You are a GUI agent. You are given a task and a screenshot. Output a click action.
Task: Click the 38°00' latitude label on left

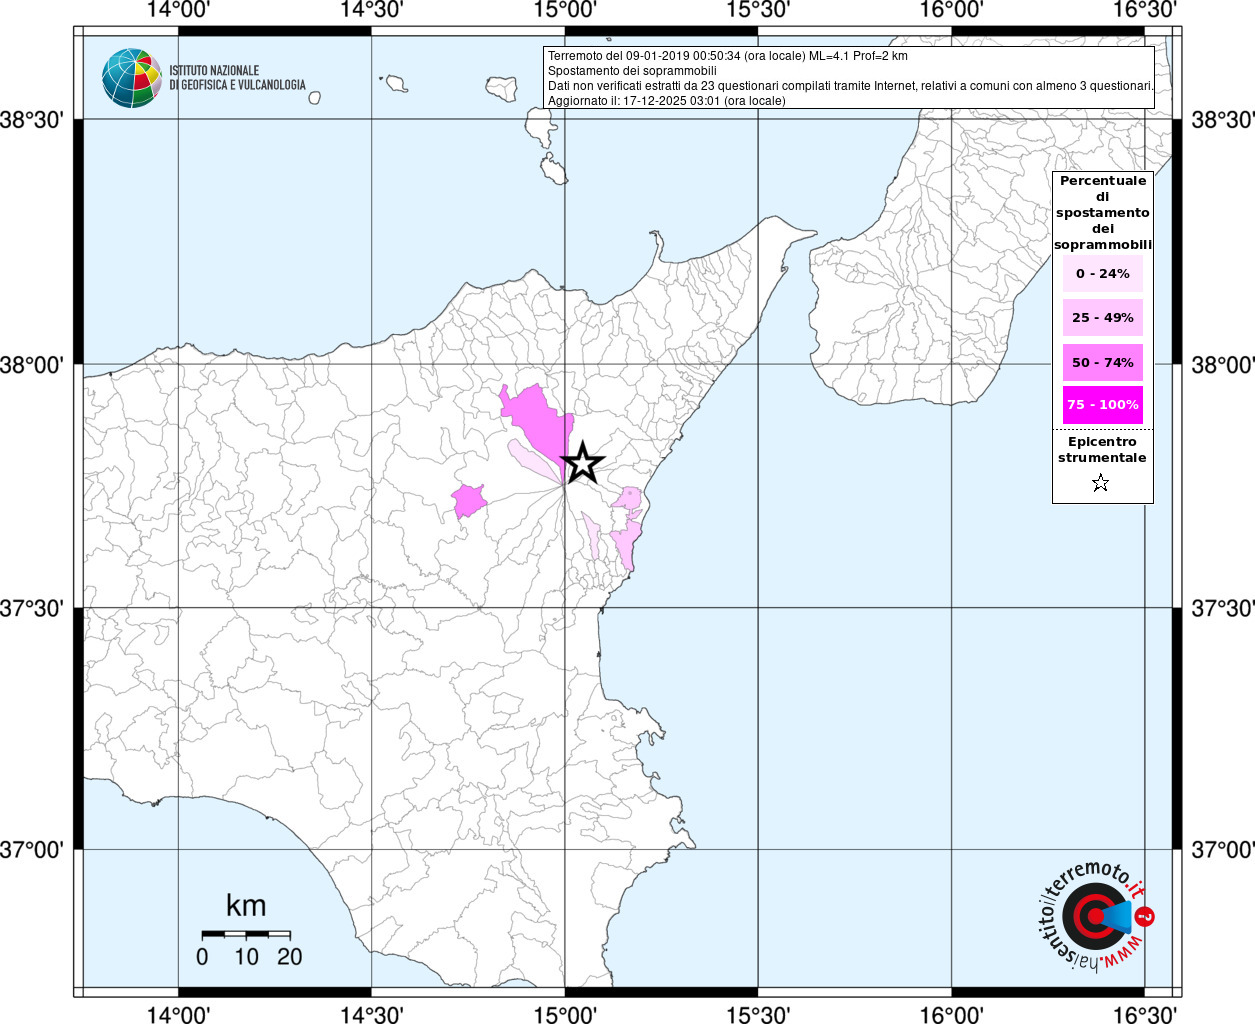coord(37,365)
